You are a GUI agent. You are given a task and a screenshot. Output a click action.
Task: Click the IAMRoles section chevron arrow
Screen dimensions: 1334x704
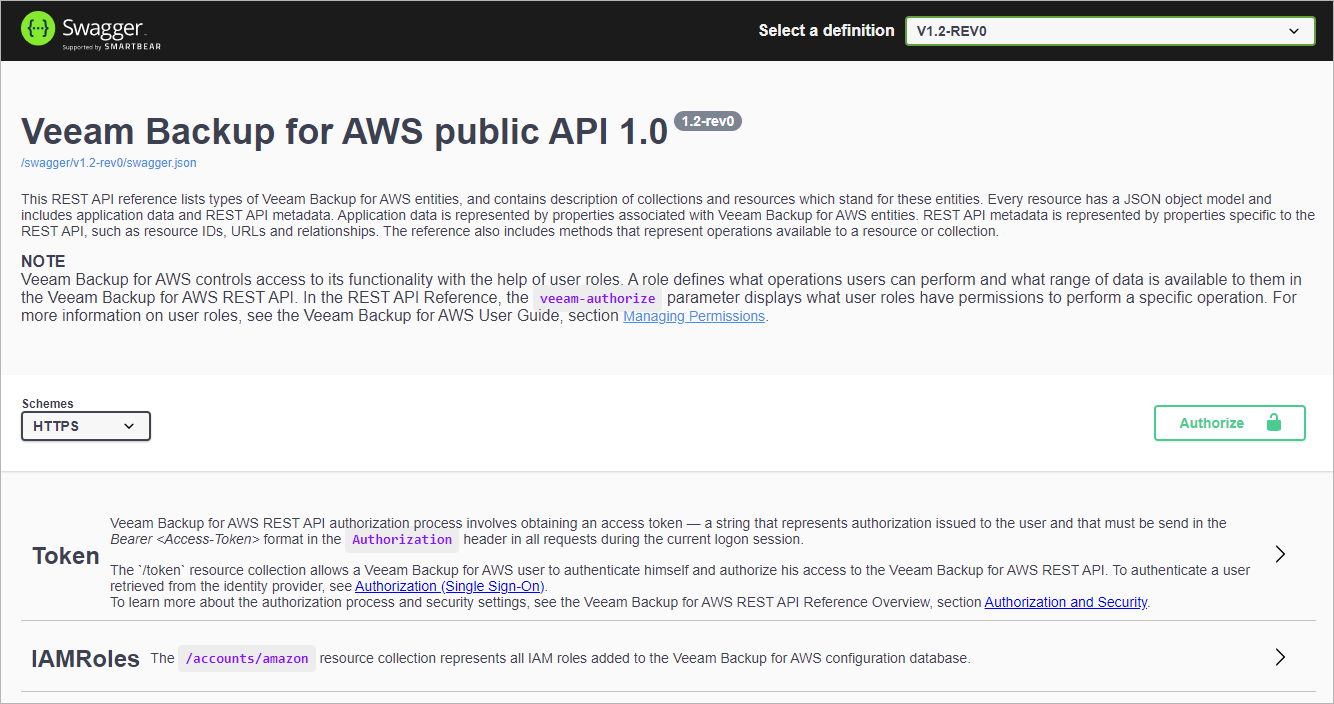coord(1279,657)
